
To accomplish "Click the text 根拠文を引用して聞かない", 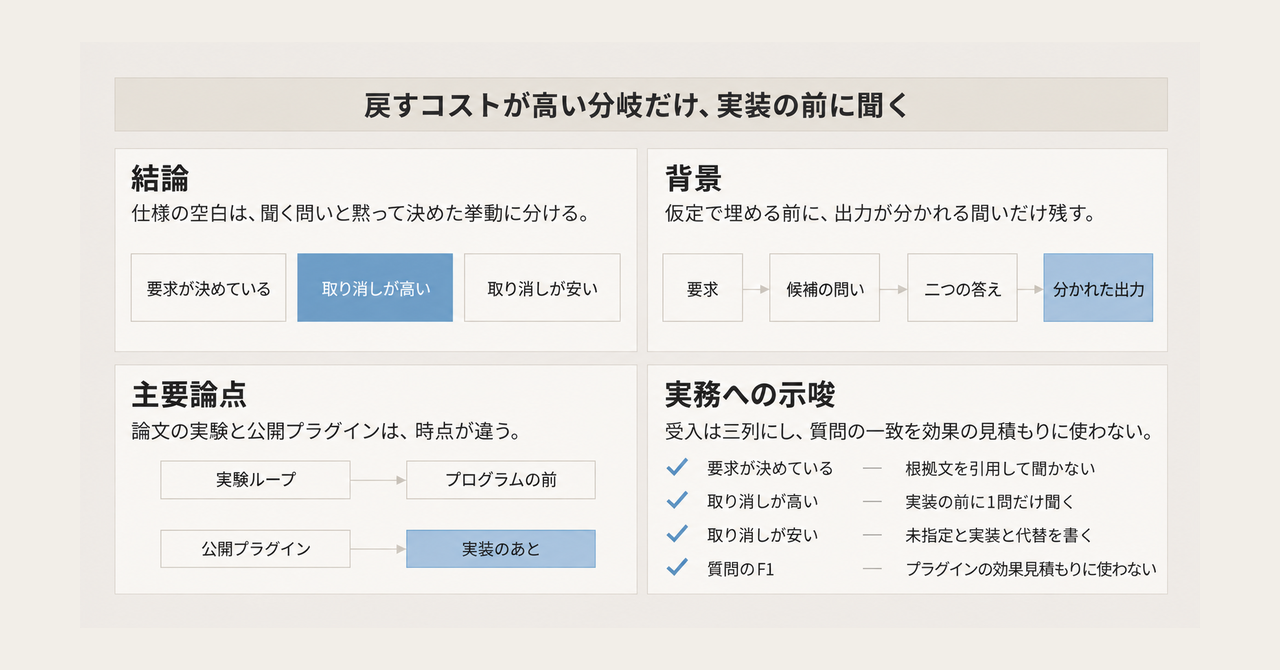I will [x=1000, y=468].
